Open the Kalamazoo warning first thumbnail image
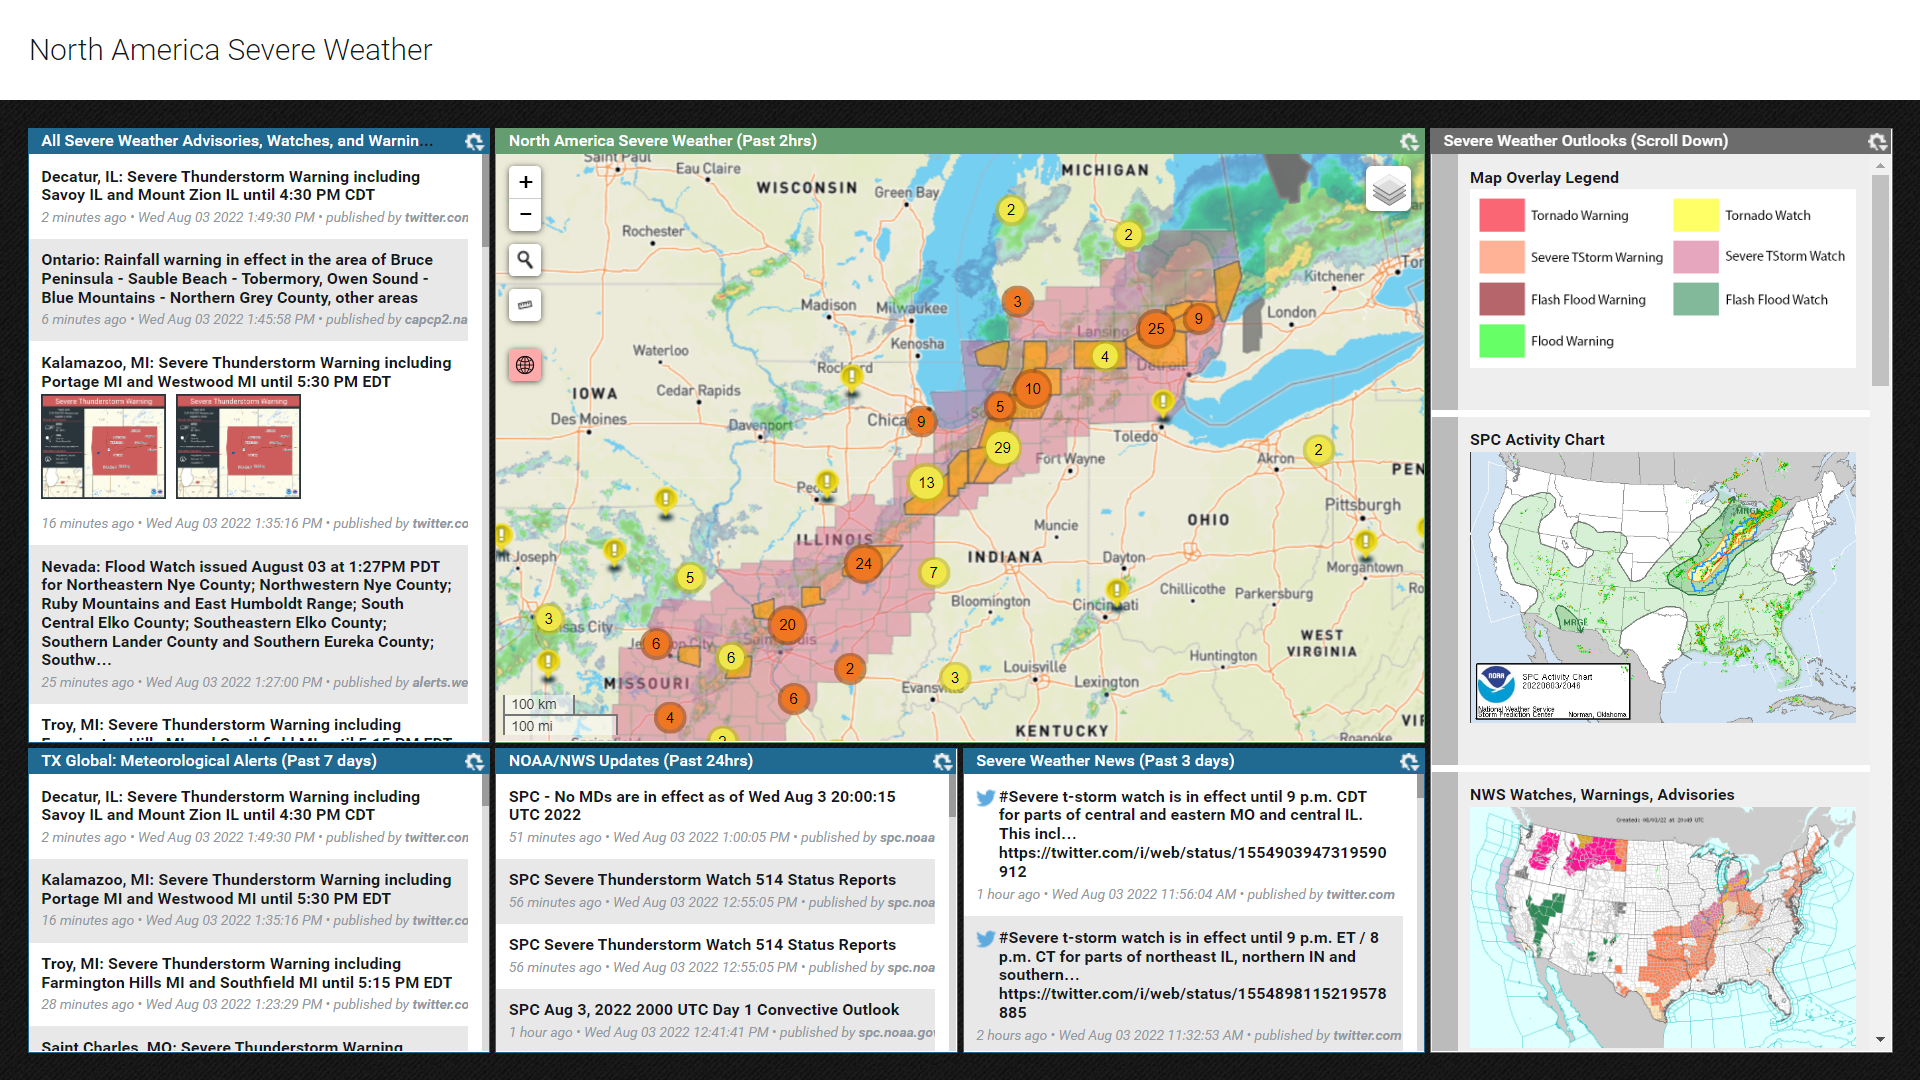The height and width of the screenshot is (1080, 1920). [x=103, y=446]
